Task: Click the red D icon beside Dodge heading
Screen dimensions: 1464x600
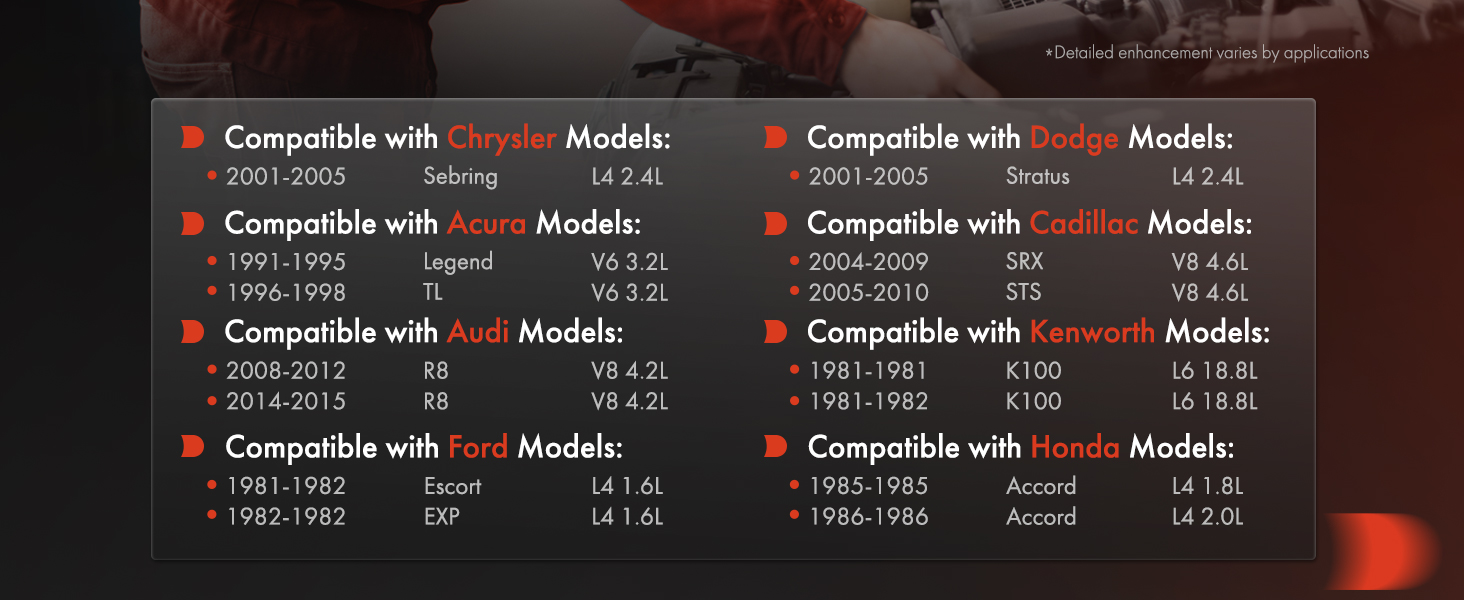Action: (x=775, y=138)
